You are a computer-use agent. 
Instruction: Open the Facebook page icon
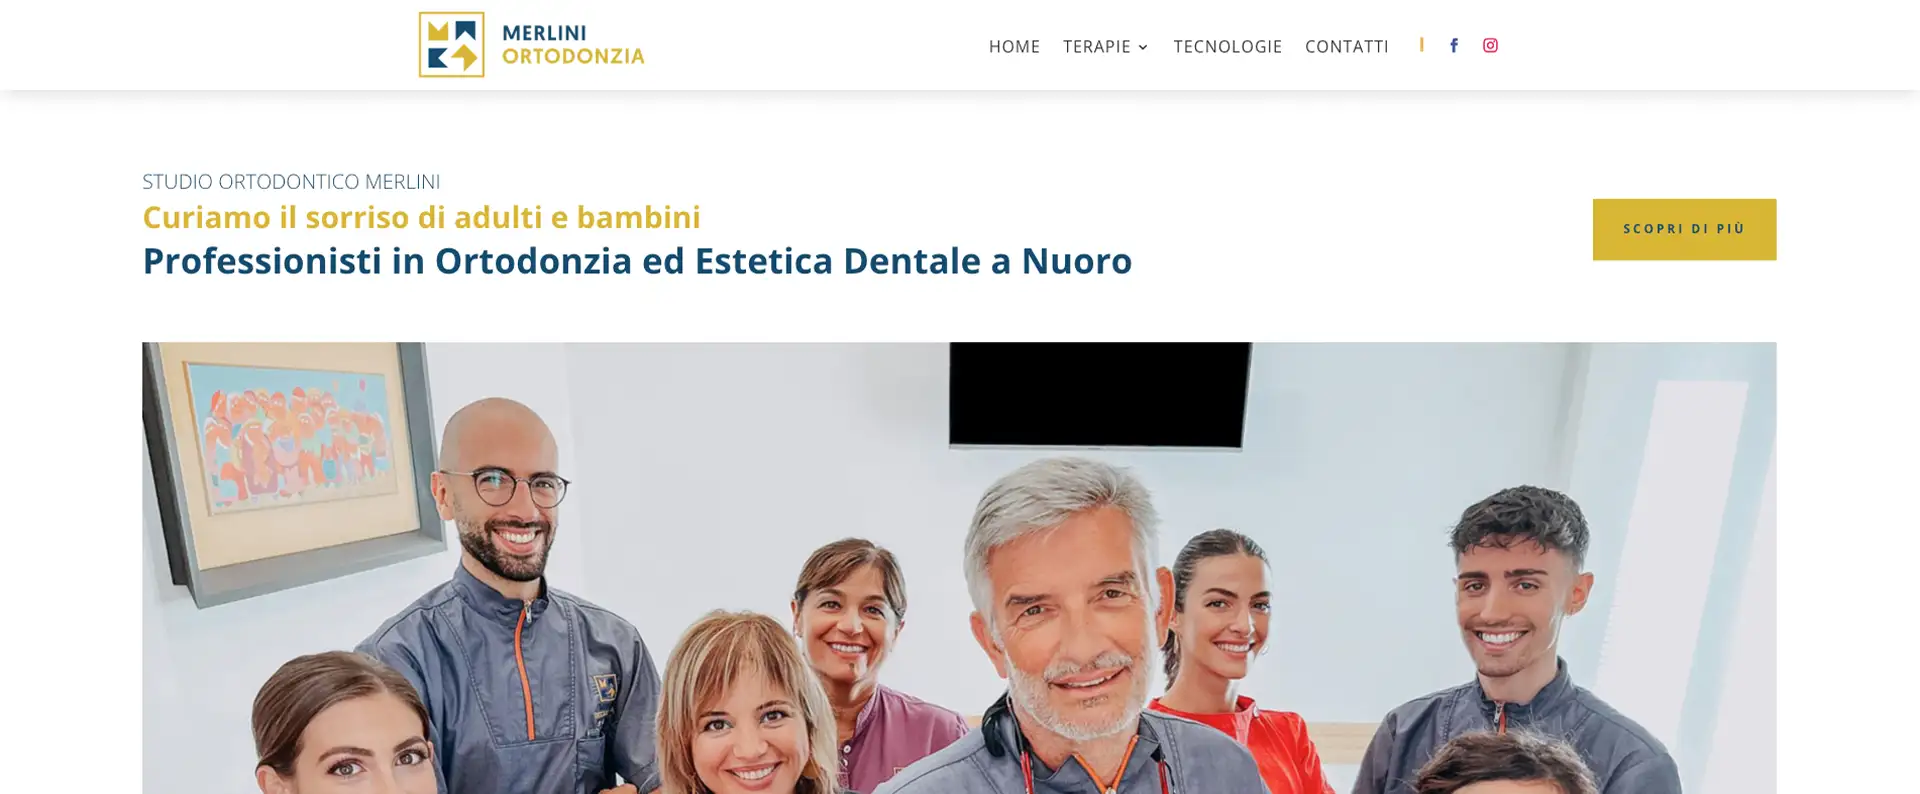pos(1454,45)
